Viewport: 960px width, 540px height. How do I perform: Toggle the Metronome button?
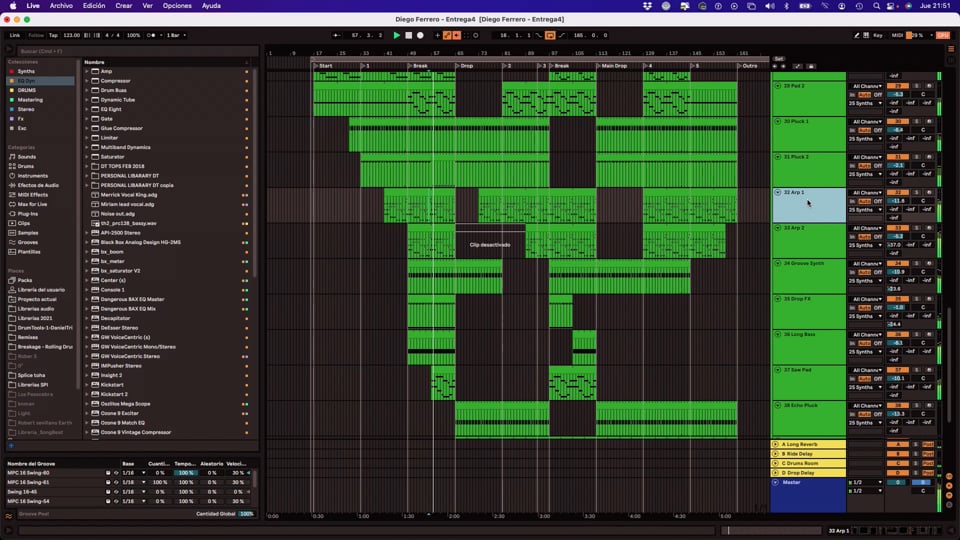point(152,36)
